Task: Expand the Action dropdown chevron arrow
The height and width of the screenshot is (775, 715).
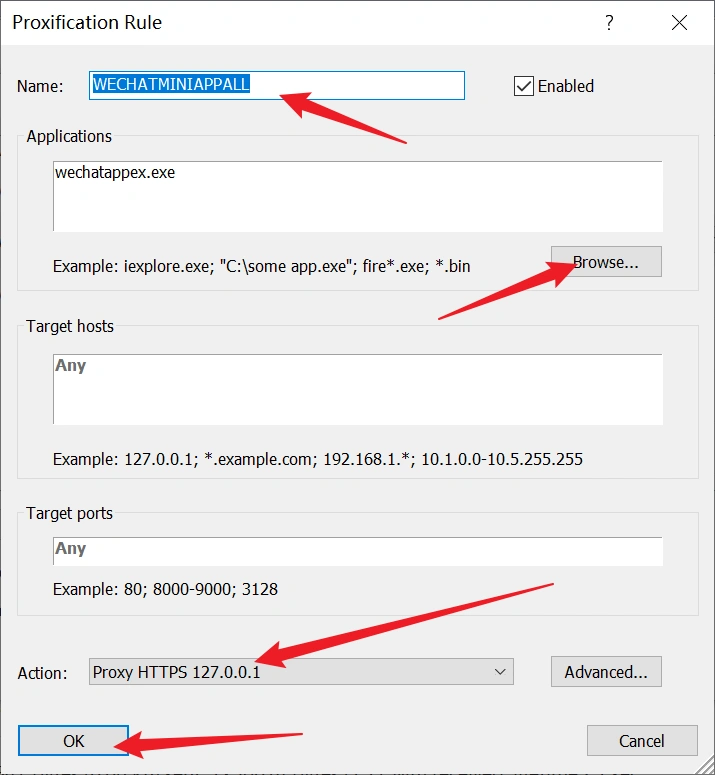Action: click(500, 672)
